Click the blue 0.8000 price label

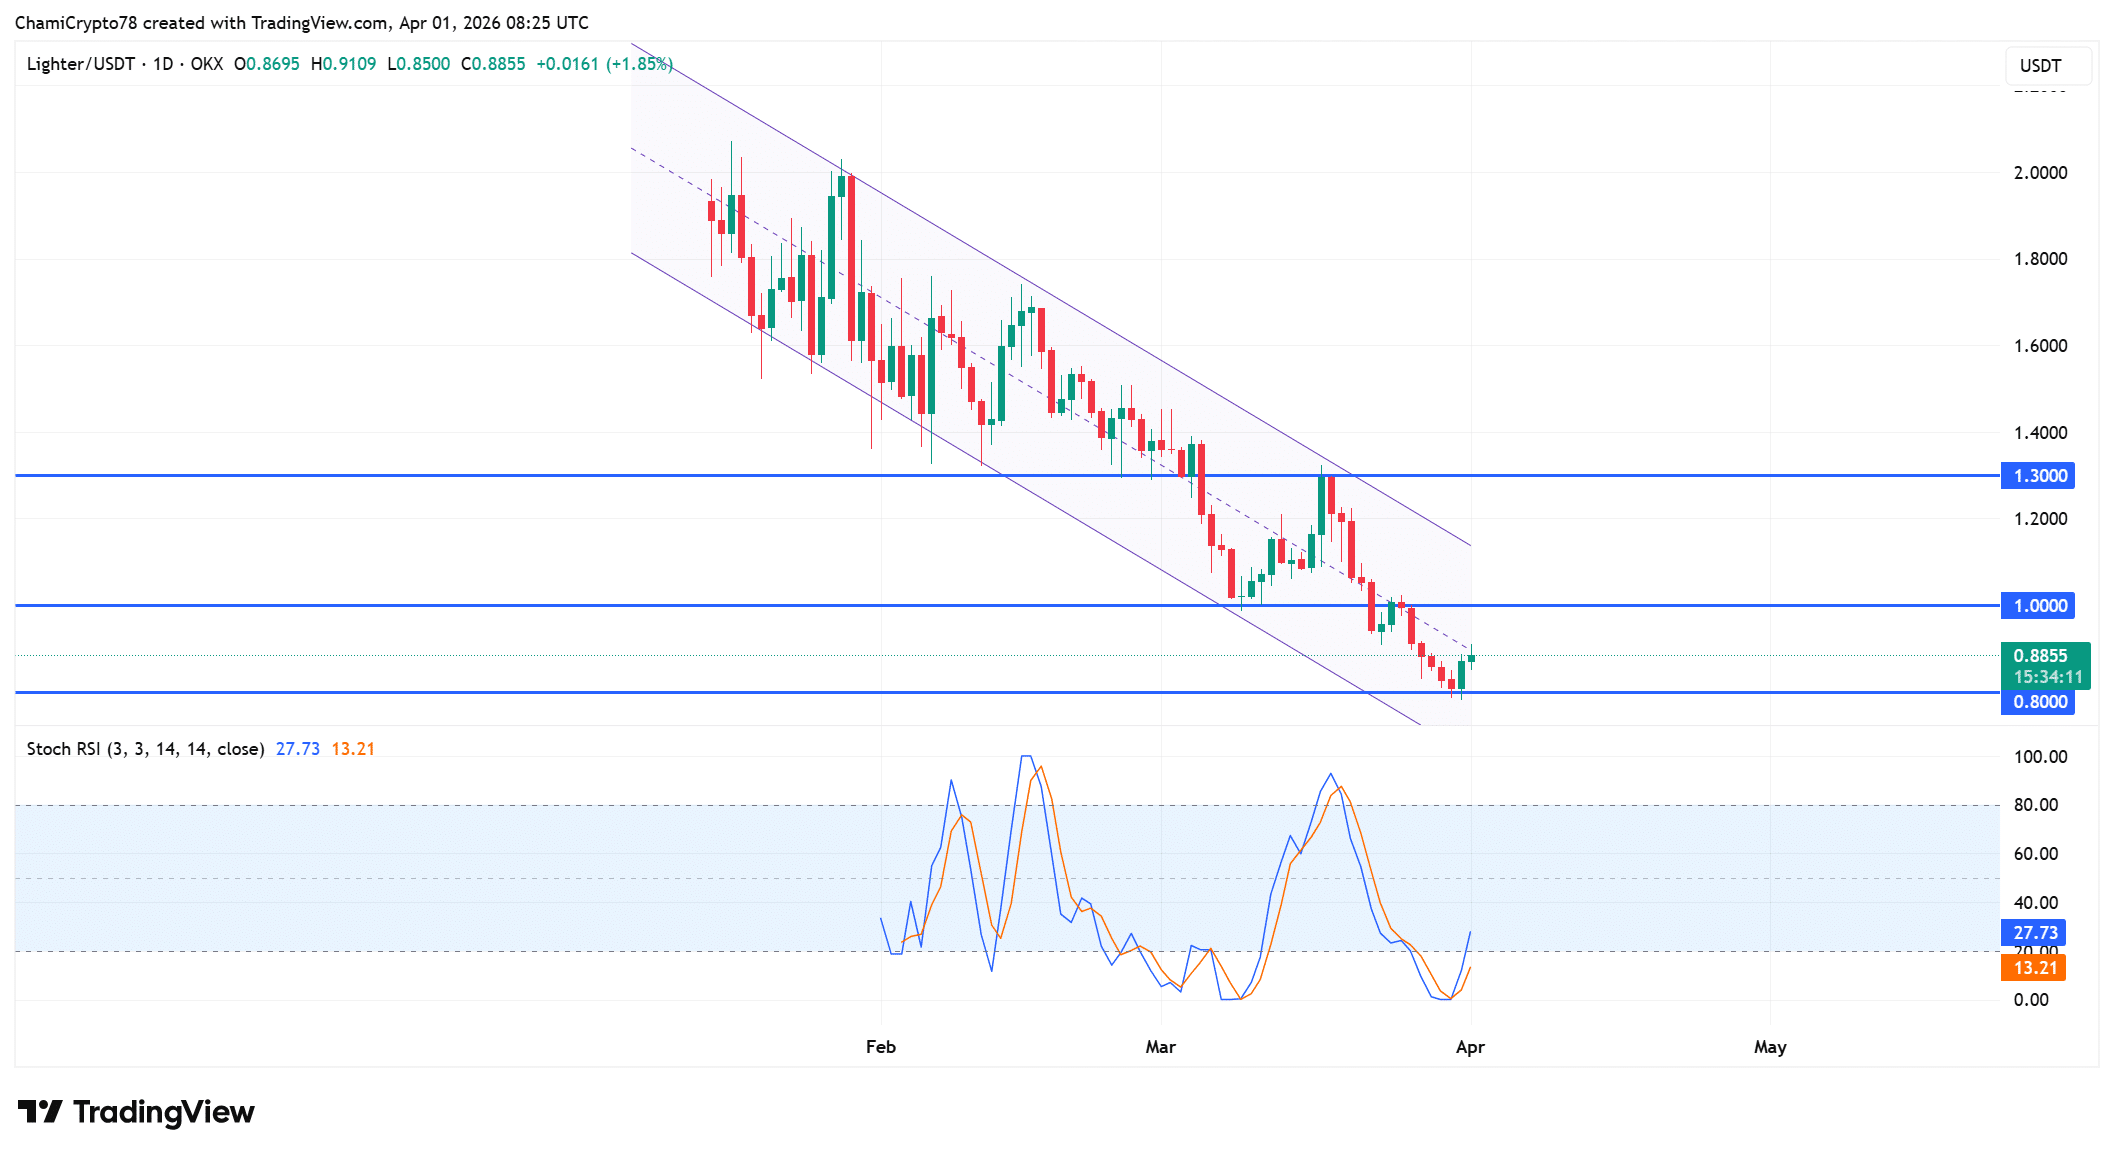2037,702
